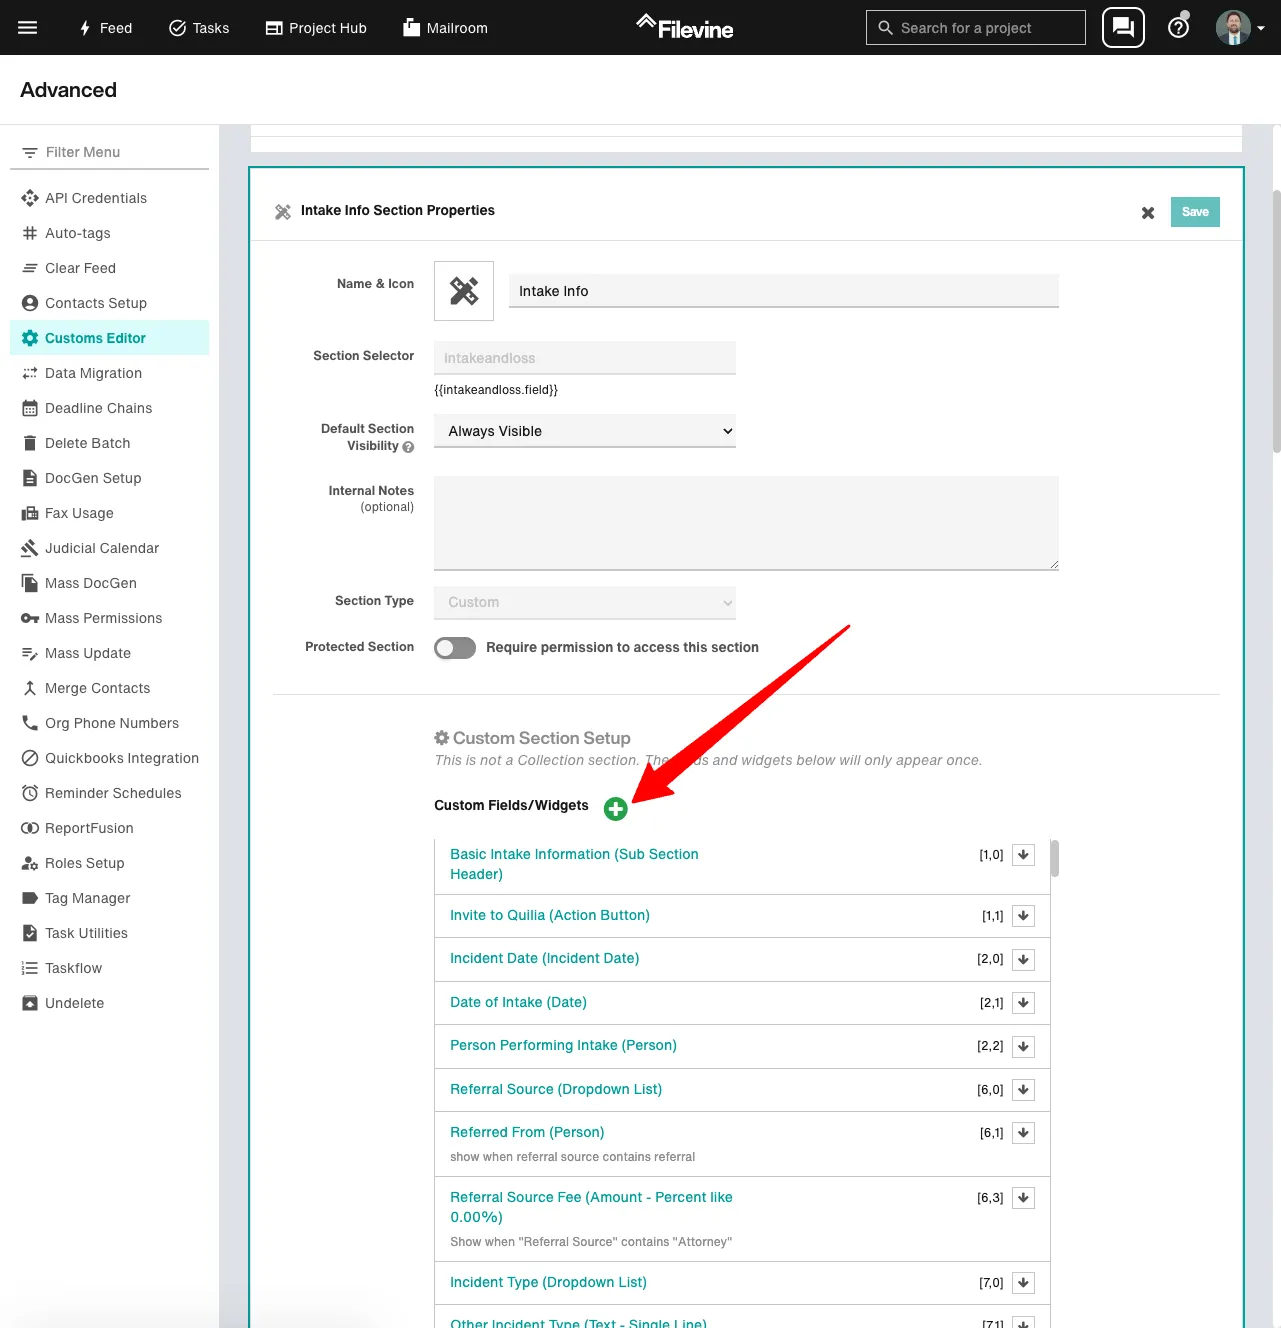Click down arrow on Invite to Quilia row
This screenshot has width=1281, height=1328.
tap(1023, 916)
